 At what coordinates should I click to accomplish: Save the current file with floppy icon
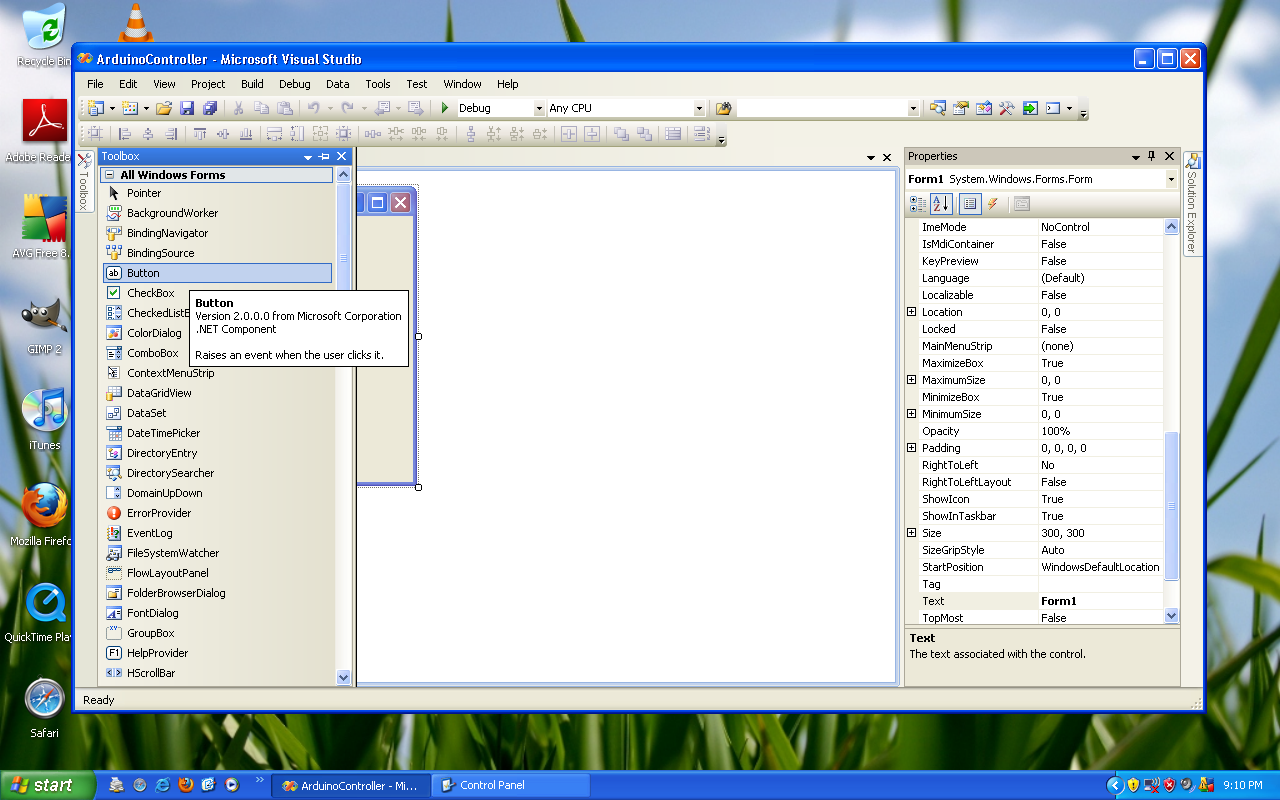187,108
